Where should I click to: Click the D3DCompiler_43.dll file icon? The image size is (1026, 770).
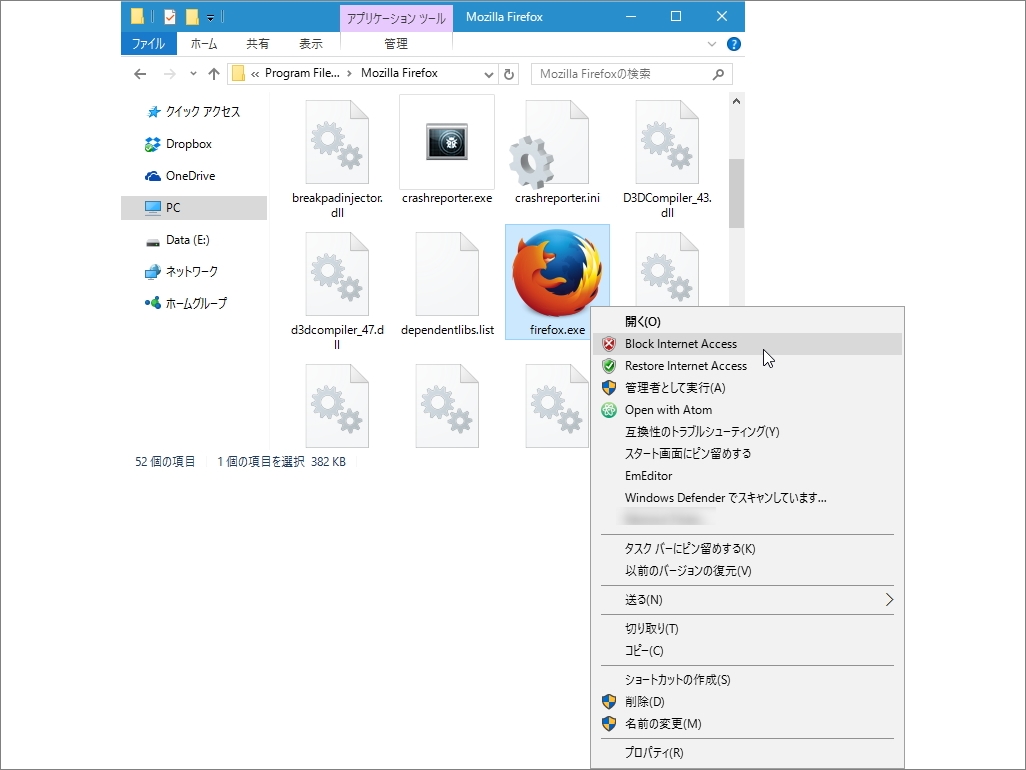(667, 142)
